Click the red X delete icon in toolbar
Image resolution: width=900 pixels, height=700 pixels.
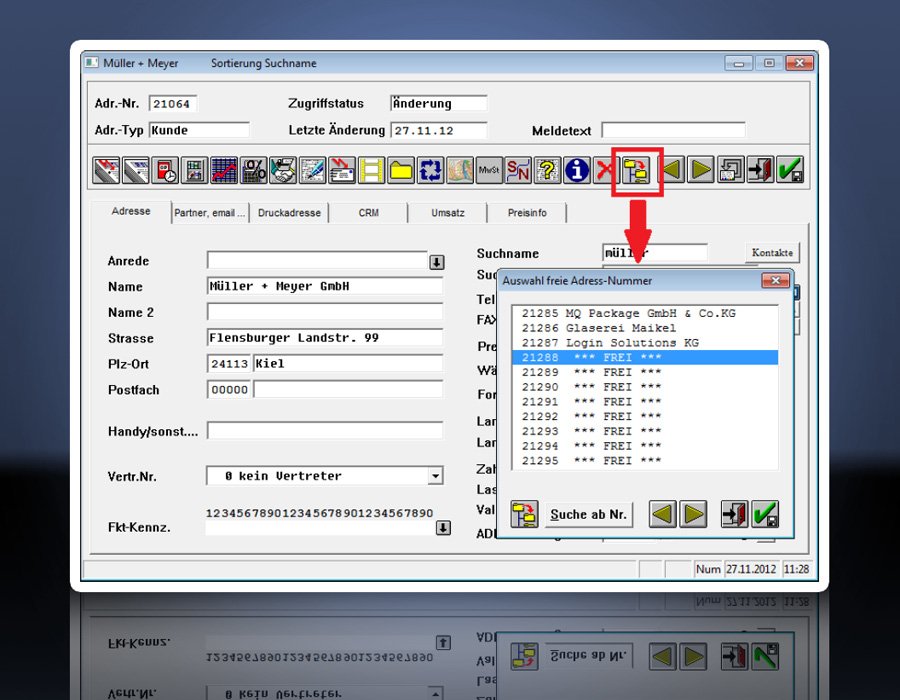604,170
